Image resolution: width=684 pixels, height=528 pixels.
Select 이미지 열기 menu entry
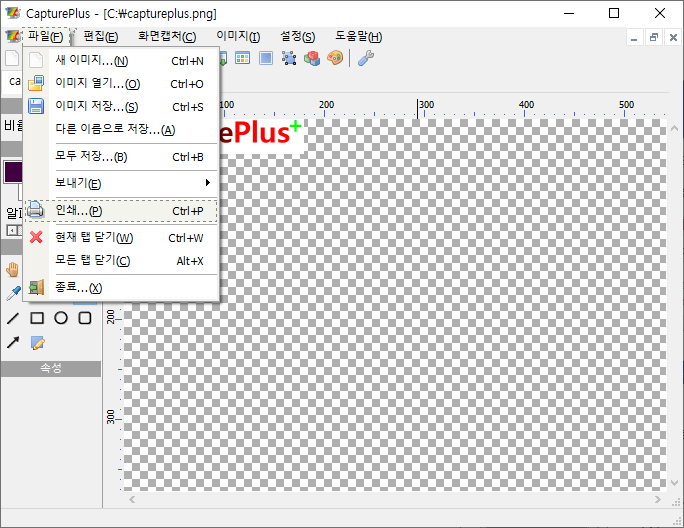[97, 84]
